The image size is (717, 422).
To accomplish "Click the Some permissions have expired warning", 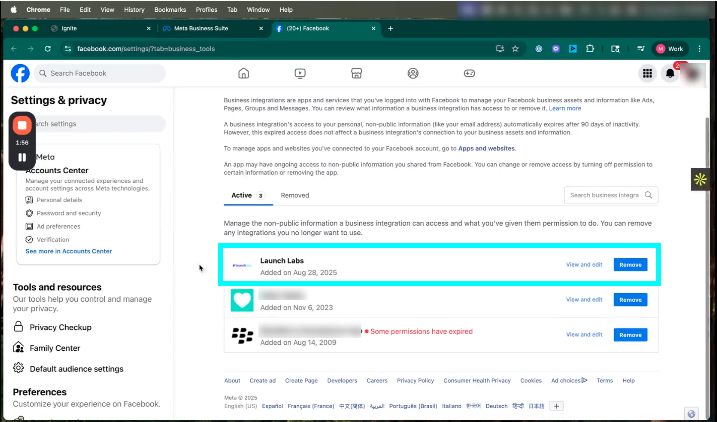I will [x=419, y=331].
